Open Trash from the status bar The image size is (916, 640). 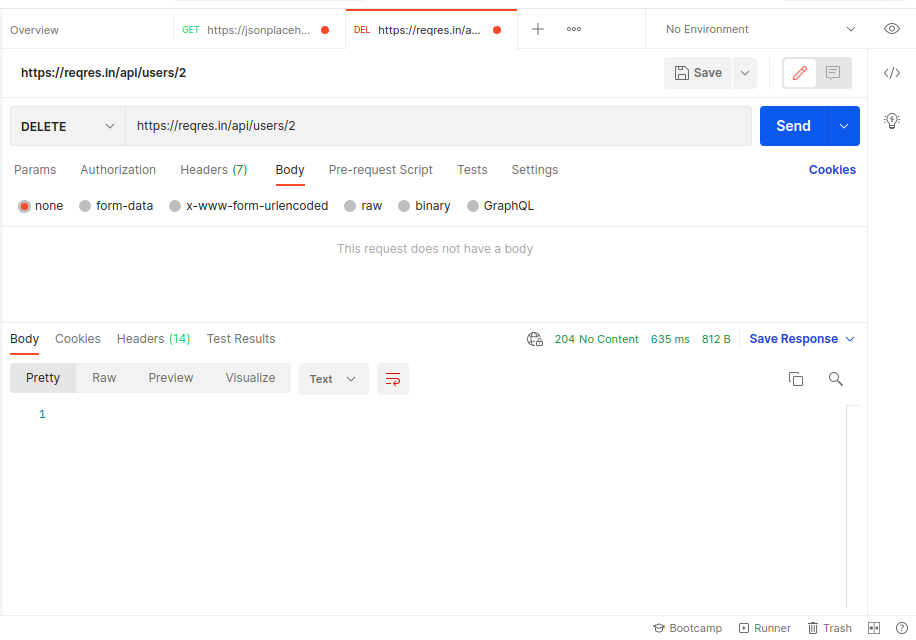click(x=830, y=628)
